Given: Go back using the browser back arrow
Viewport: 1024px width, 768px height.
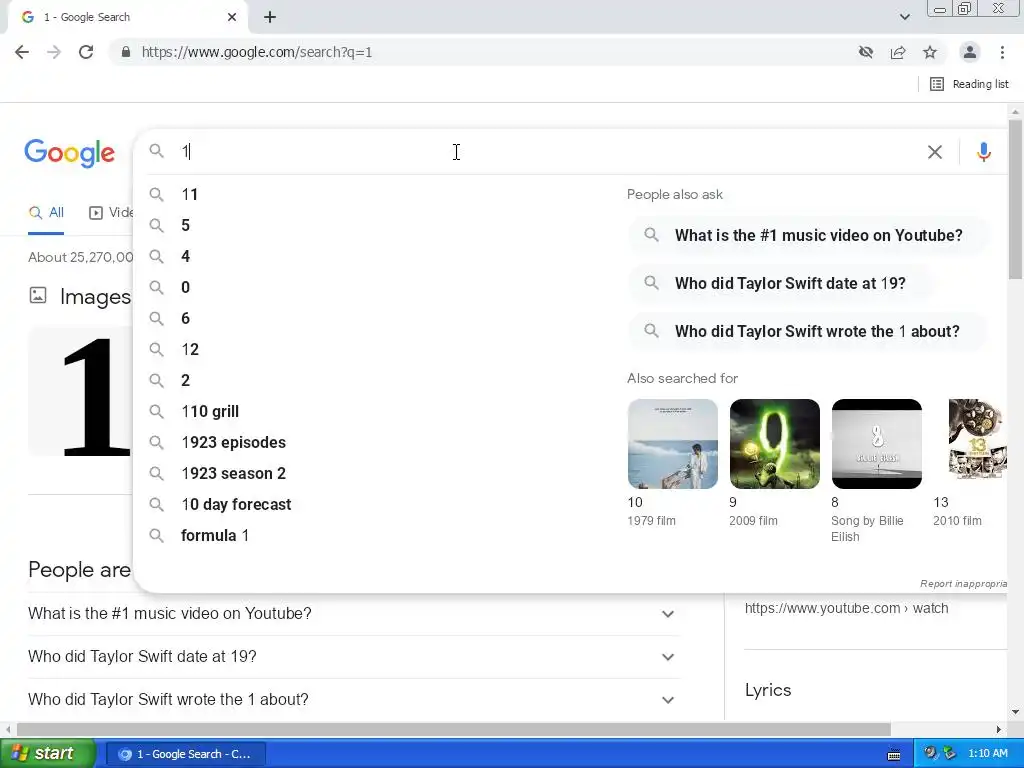Looking at the screenshot, I should [x=22, y=52].
